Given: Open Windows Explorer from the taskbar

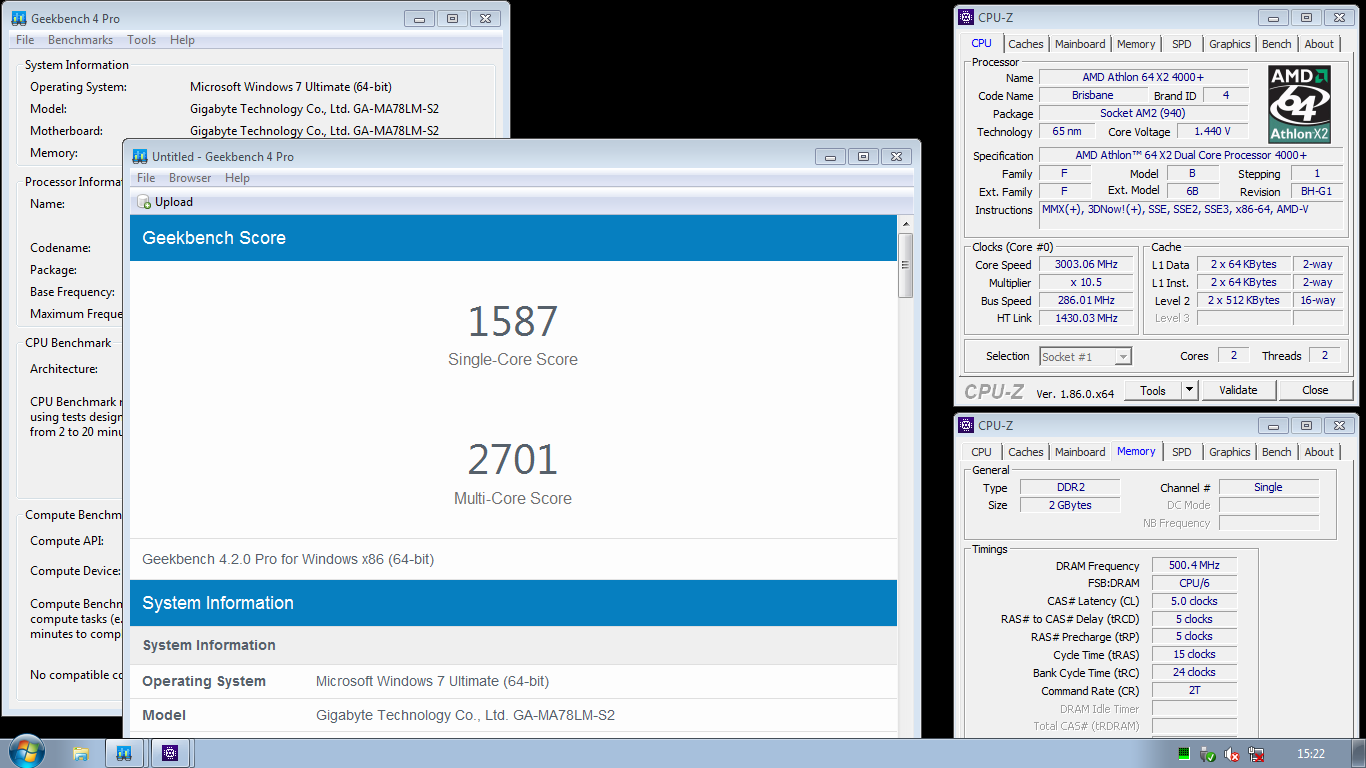Looking at the screenshot, I should coord(81,753).
